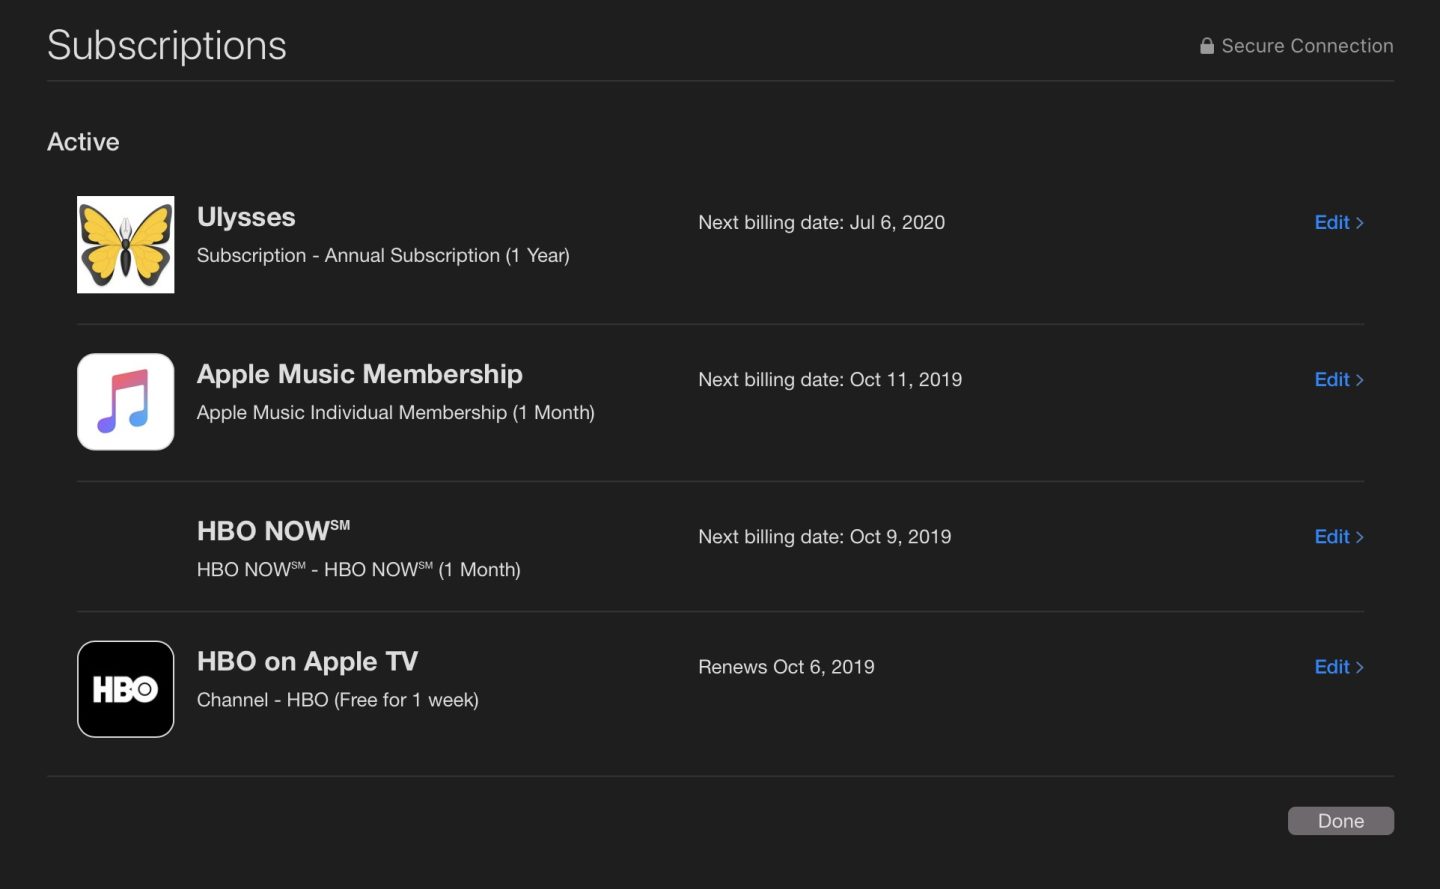Viewport: 1440px width, 889px height.
Task: Click the chevron beside Apple Music Edit
Action: click(1360, 380)
